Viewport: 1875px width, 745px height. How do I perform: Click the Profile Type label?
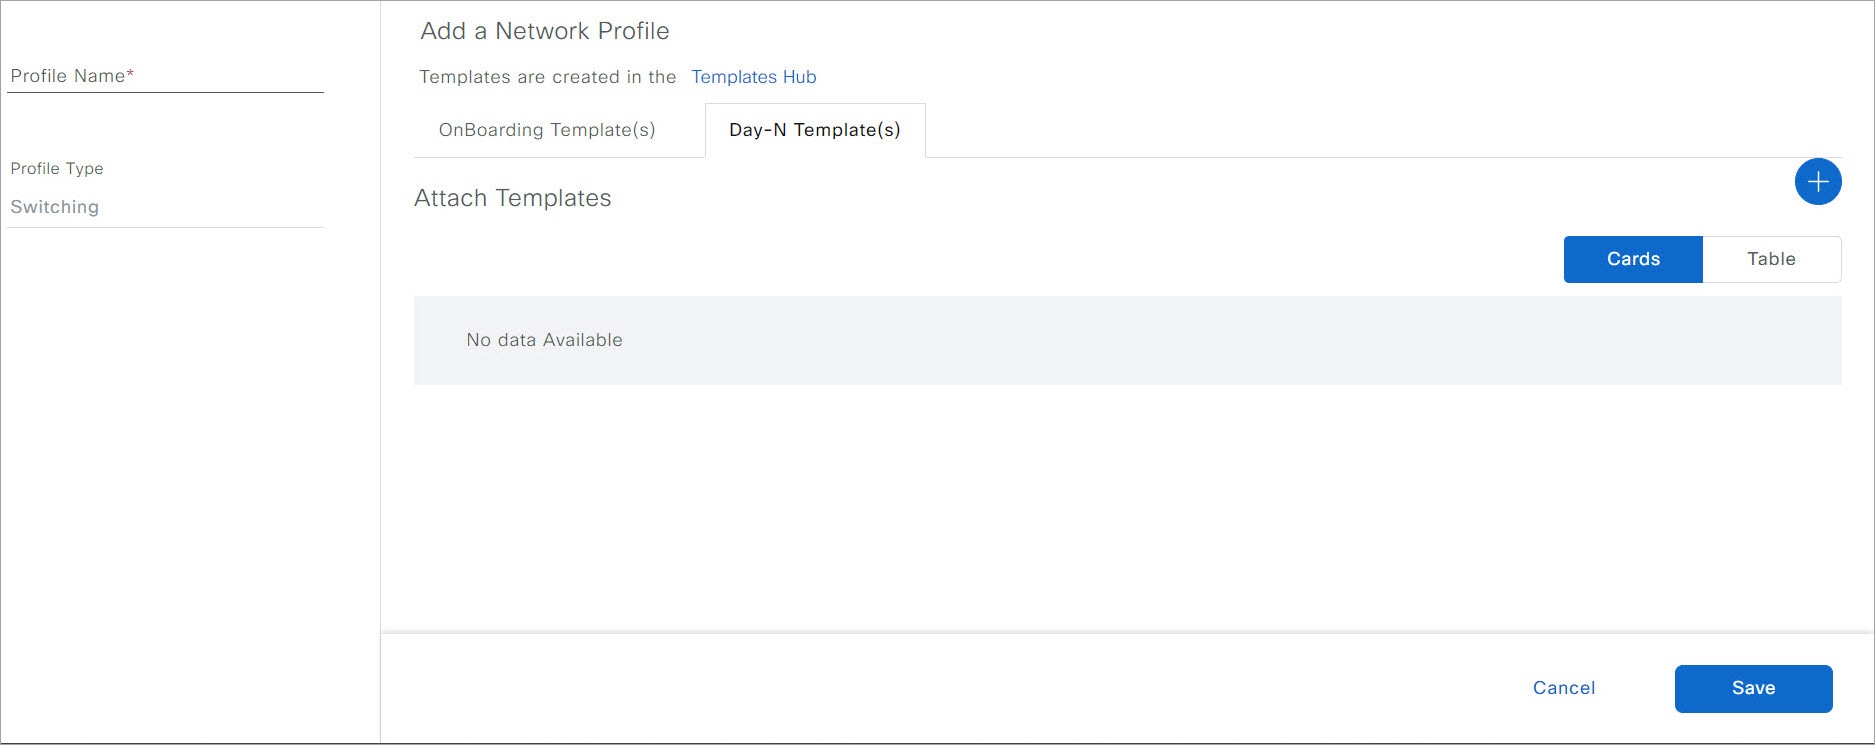tap(57, 168)
